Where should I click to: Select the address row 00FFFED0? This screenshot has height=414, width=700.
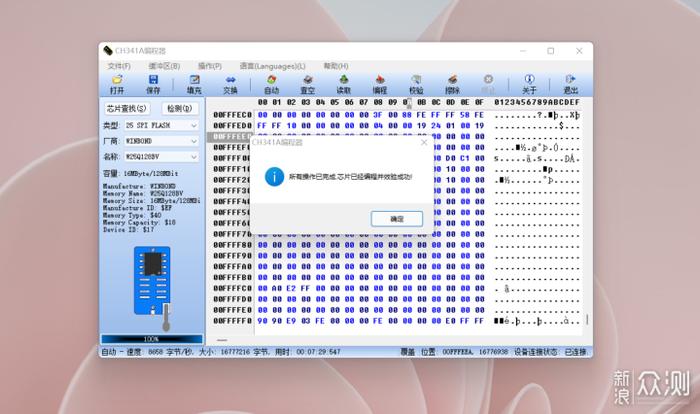tap(232, 126)
